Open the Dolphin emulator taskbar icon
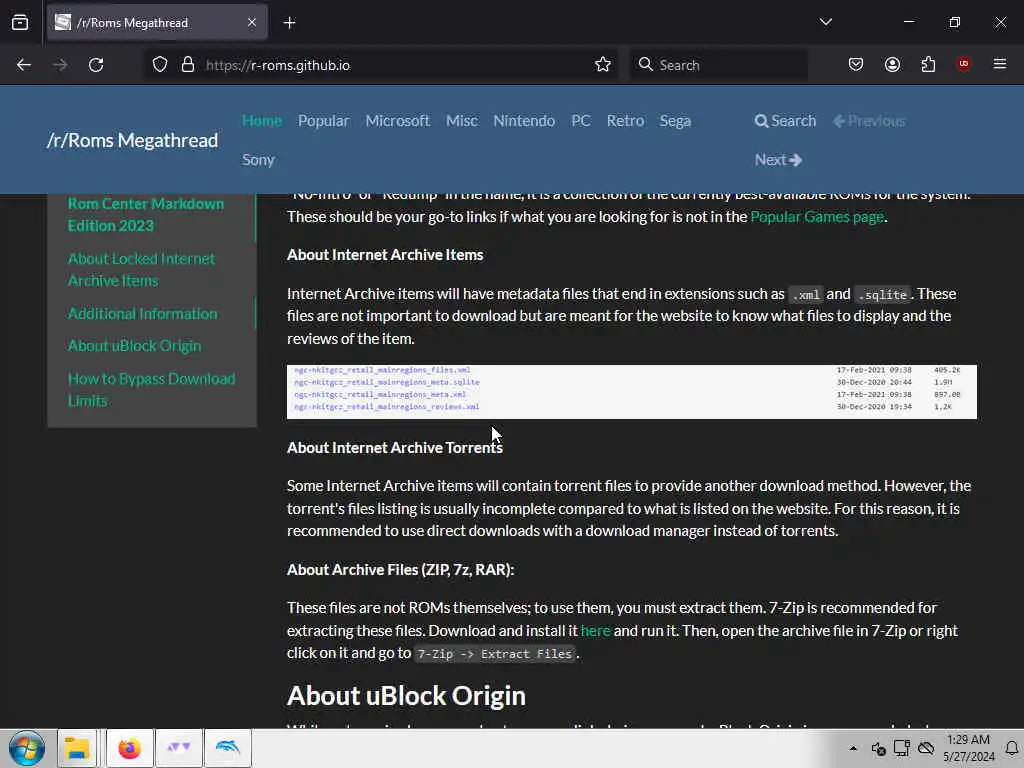Image resolution: width=1024 pixels, height=768 pixels. point(227,748)
